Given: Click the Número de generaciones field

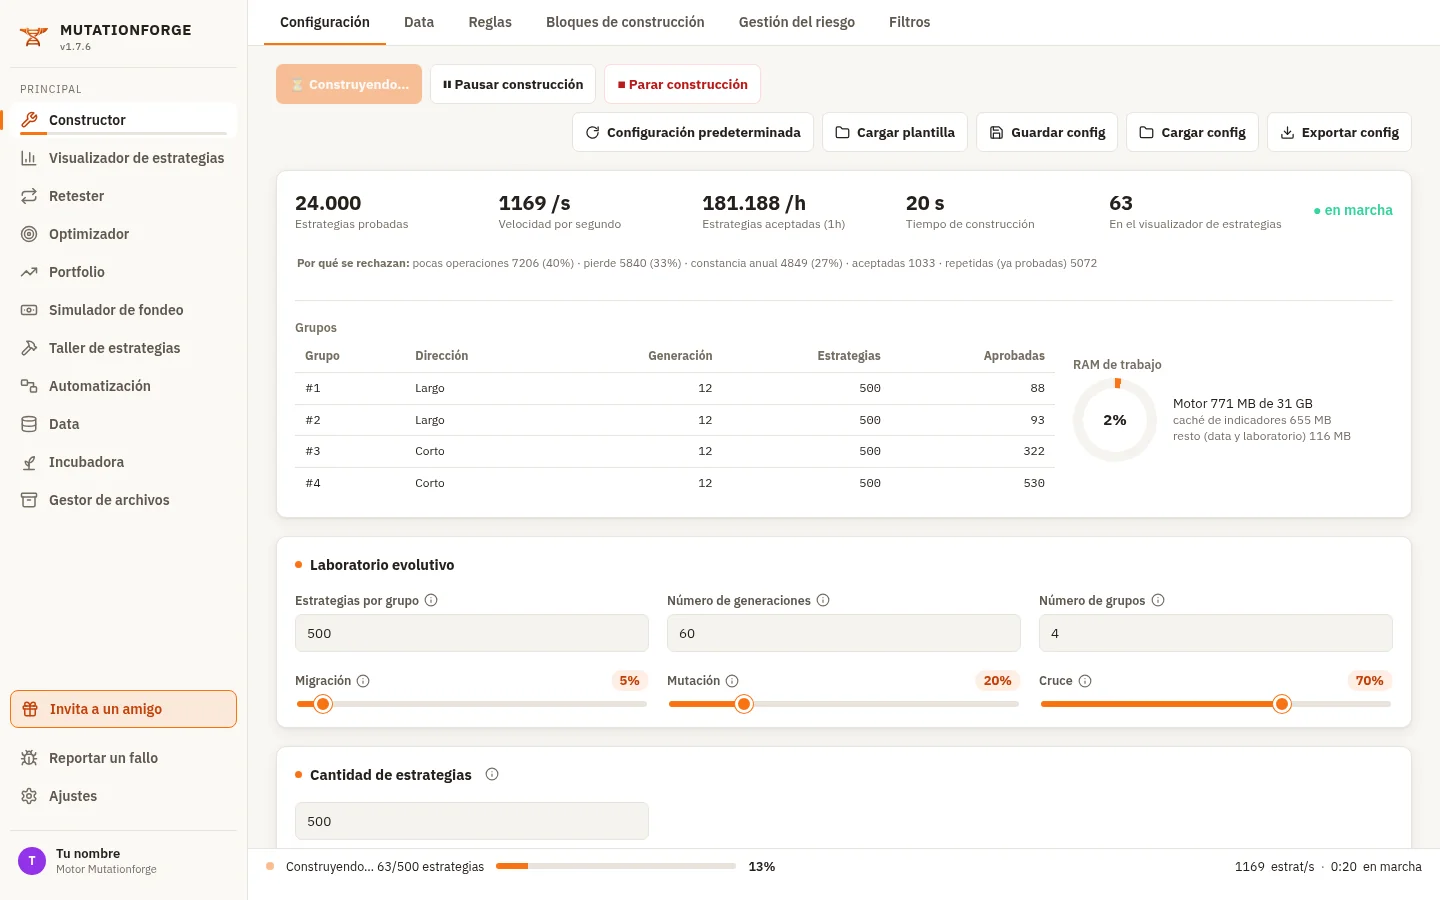Looking at the screenshot, I should click(x=844, y=633).
